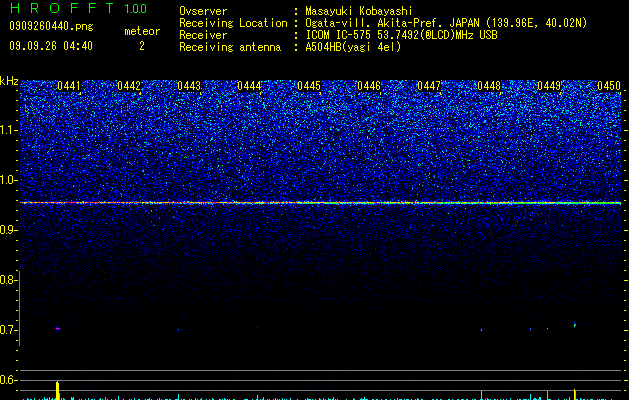Select the HROFFT 1.0.0 title text

click(x=78, y=8)
